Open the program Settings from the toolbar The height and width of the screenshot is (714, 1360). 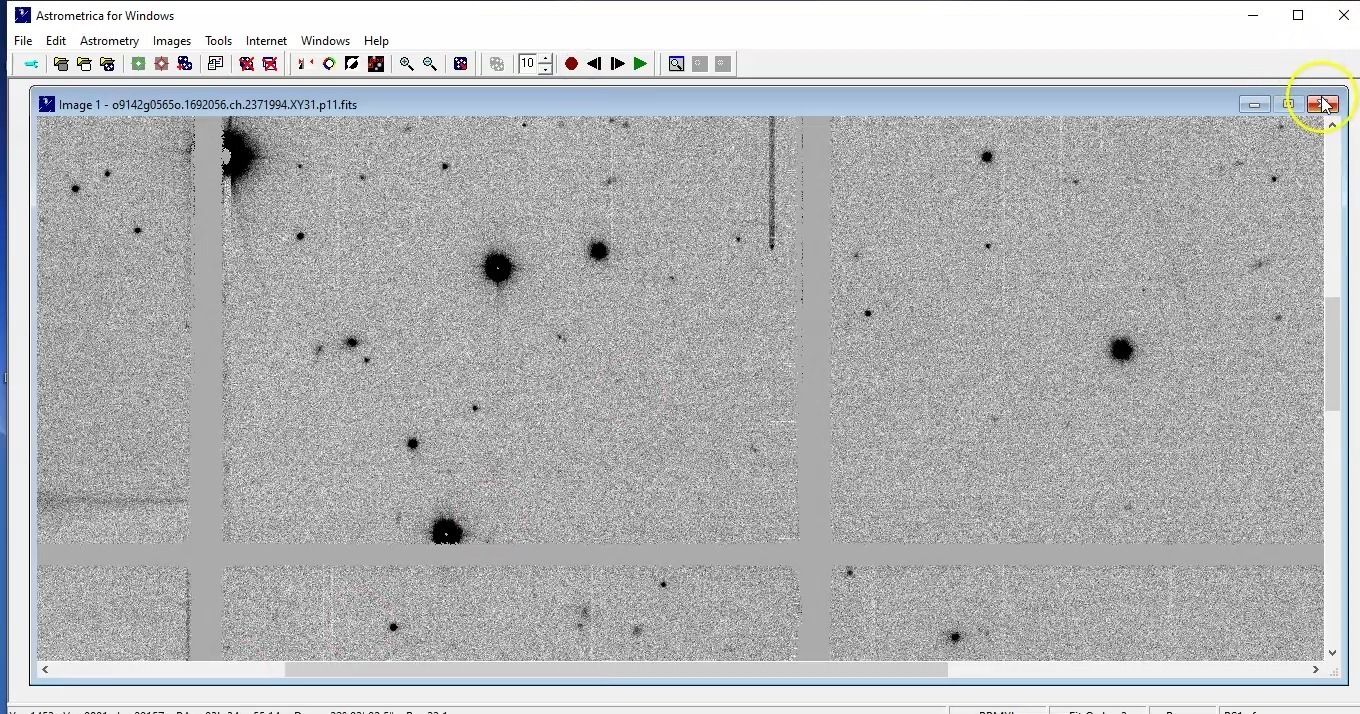[x=31, y=64]
